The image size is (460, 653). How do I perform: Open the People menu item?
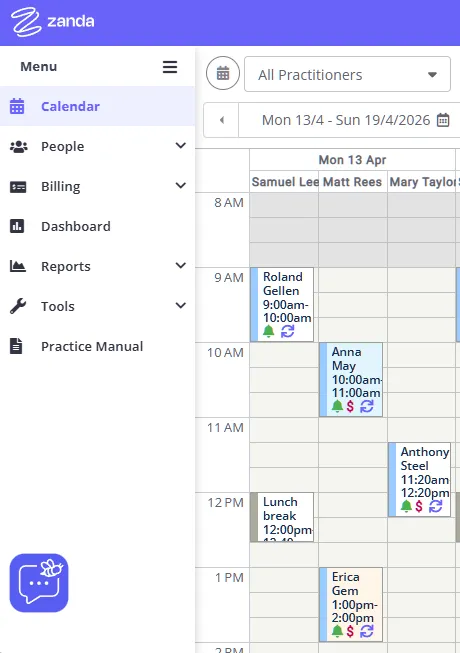coord(97,146)
